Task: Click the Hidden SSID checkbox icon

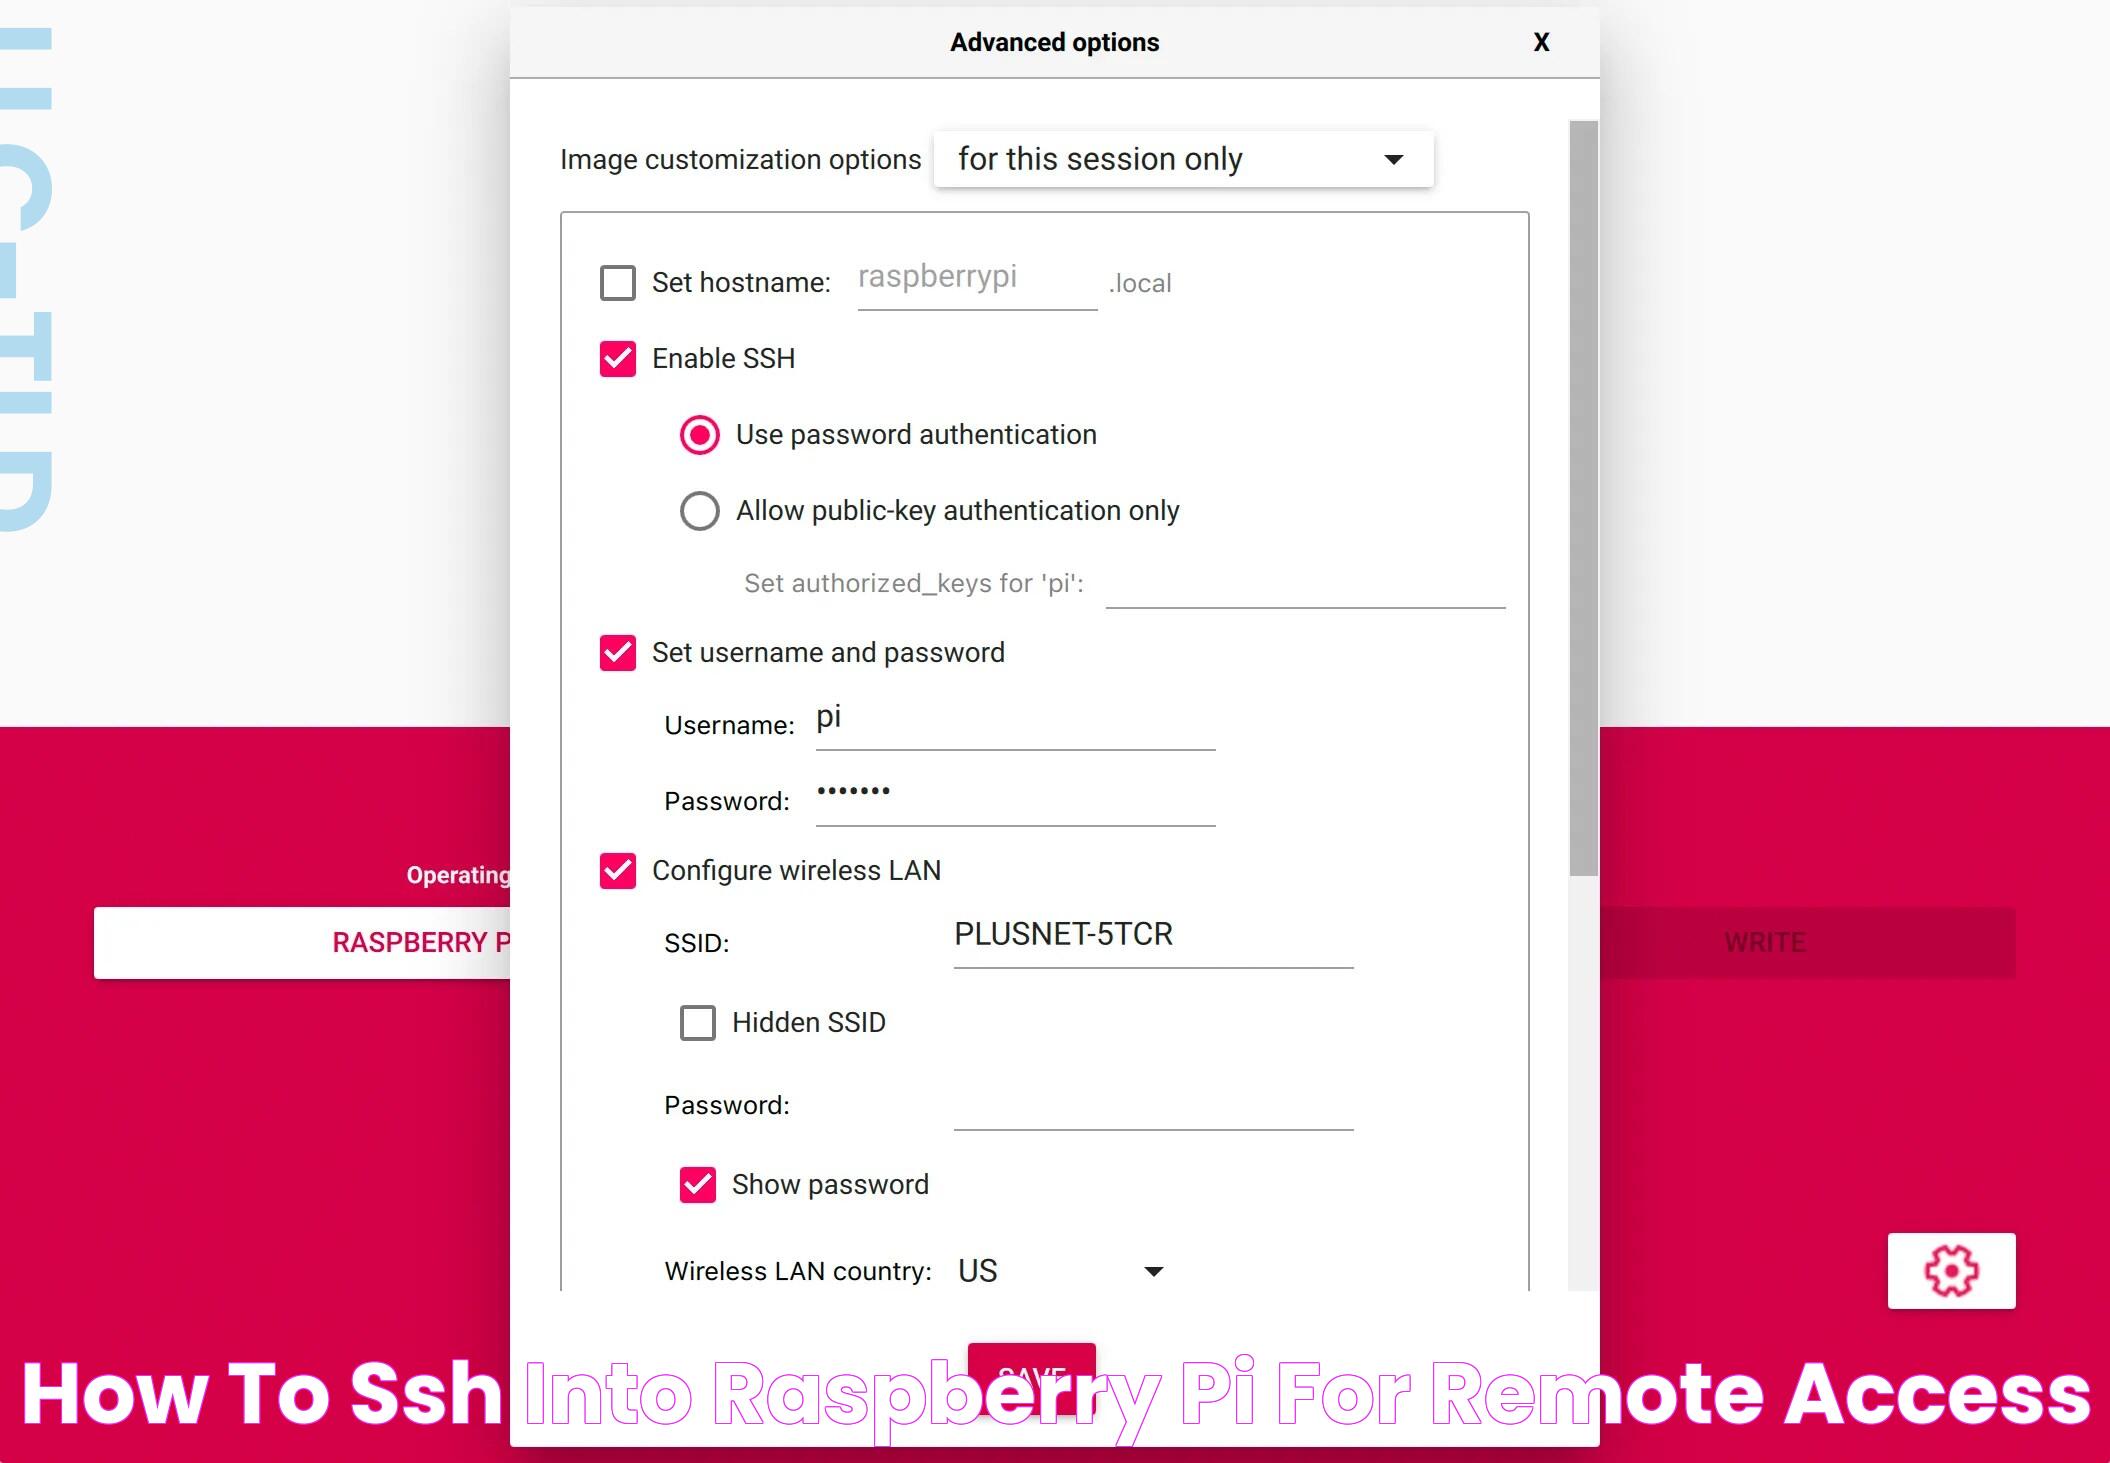Action: point(696,1022)
